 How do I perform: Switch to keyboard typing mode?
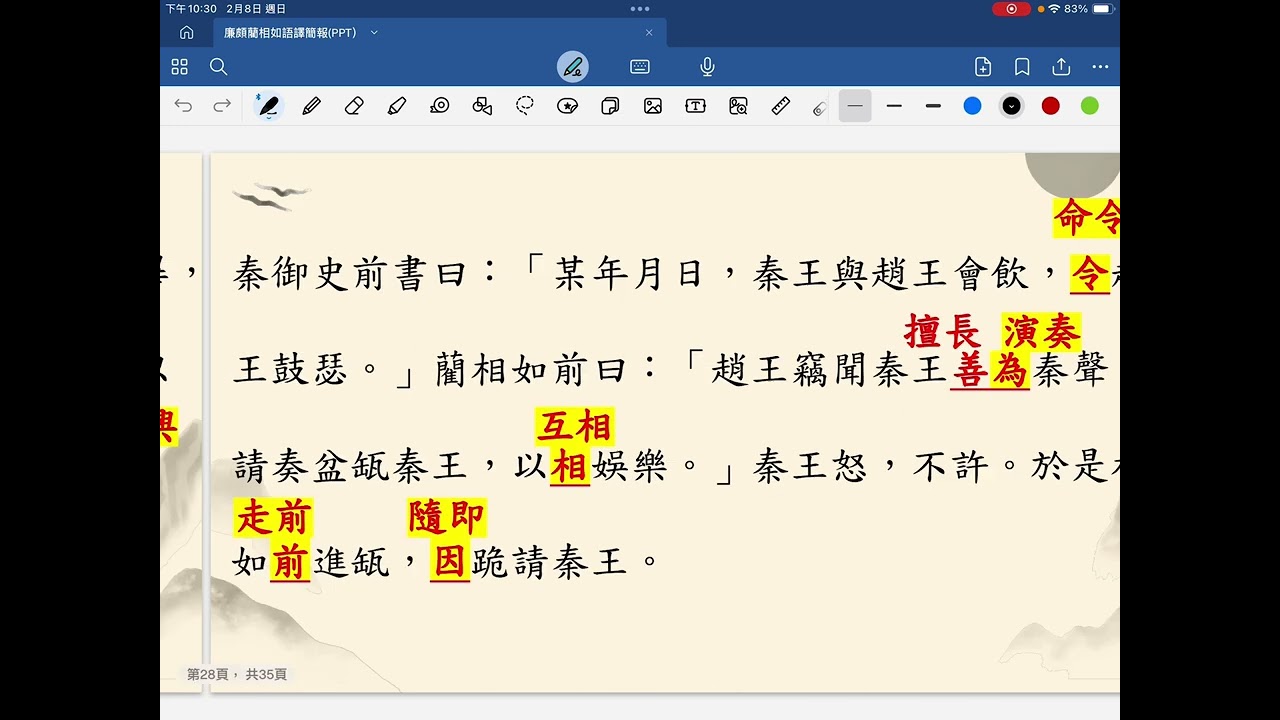pos(640,67)
